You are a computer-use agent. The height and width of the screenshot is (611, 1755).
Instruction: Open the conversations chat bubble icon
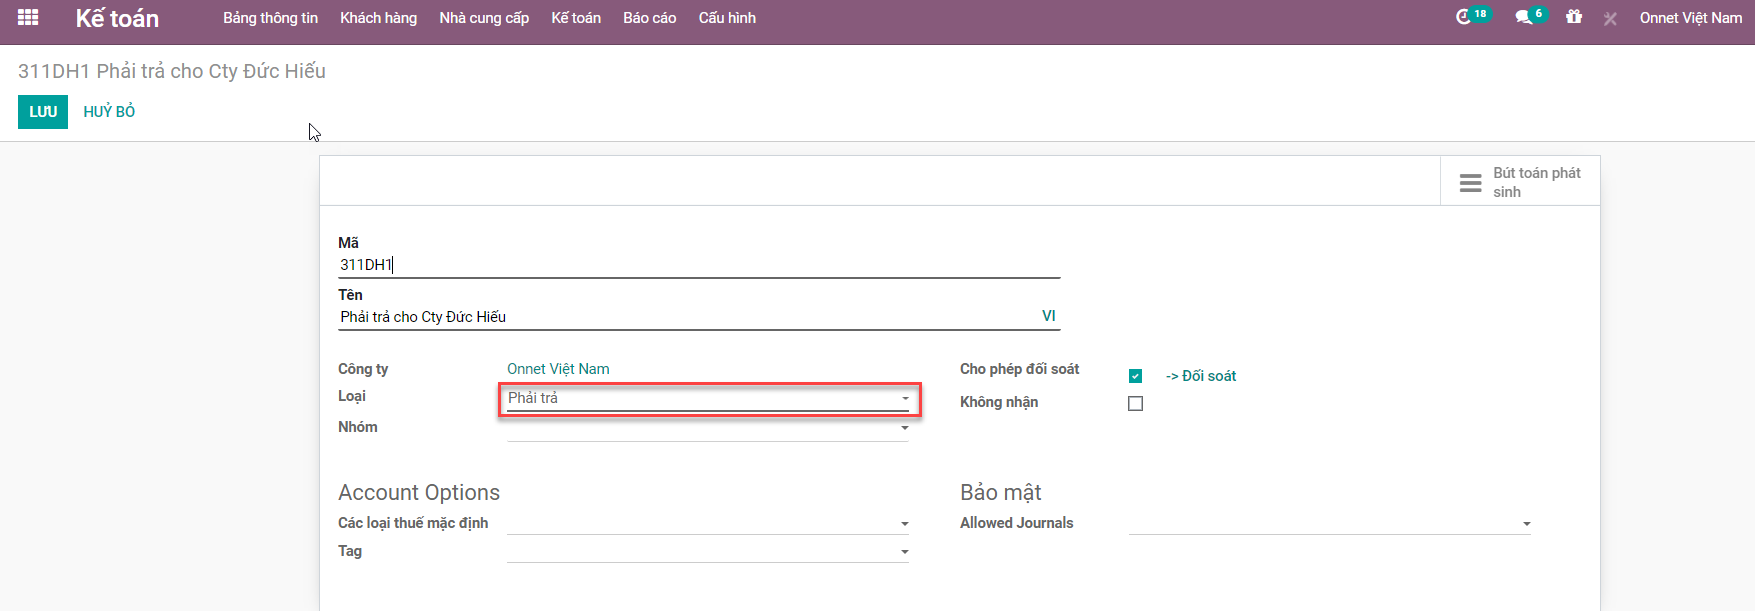click(1523, 18)
